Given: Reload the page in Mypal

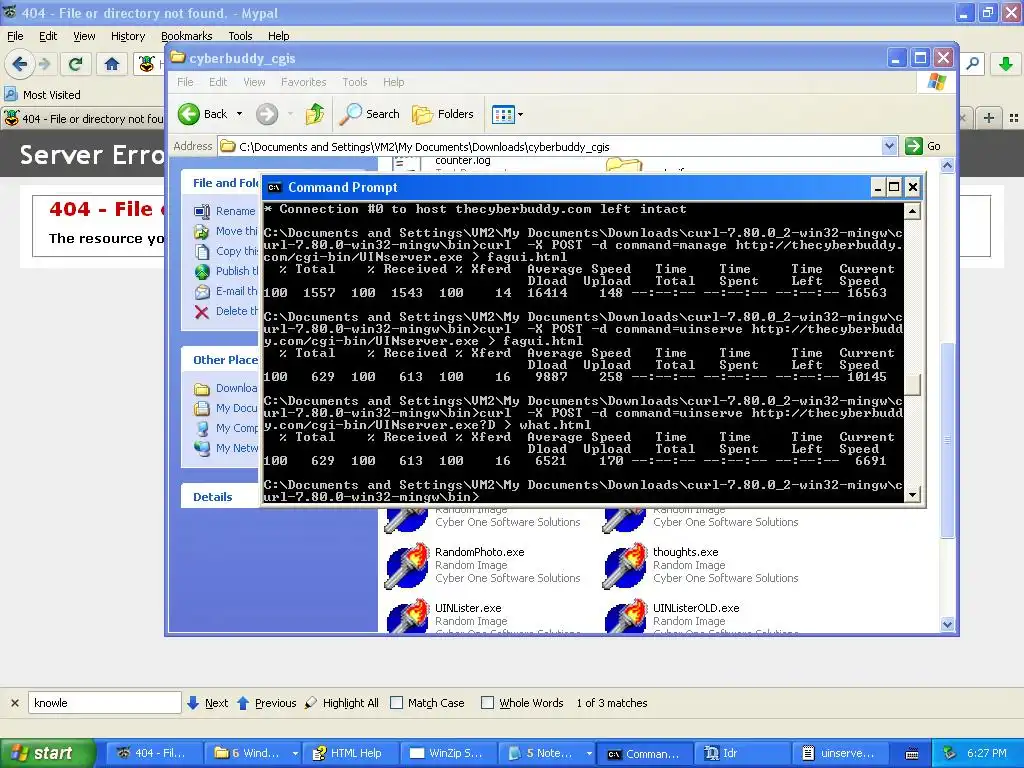Looking at the screenshot, I should tap(75, 64).
